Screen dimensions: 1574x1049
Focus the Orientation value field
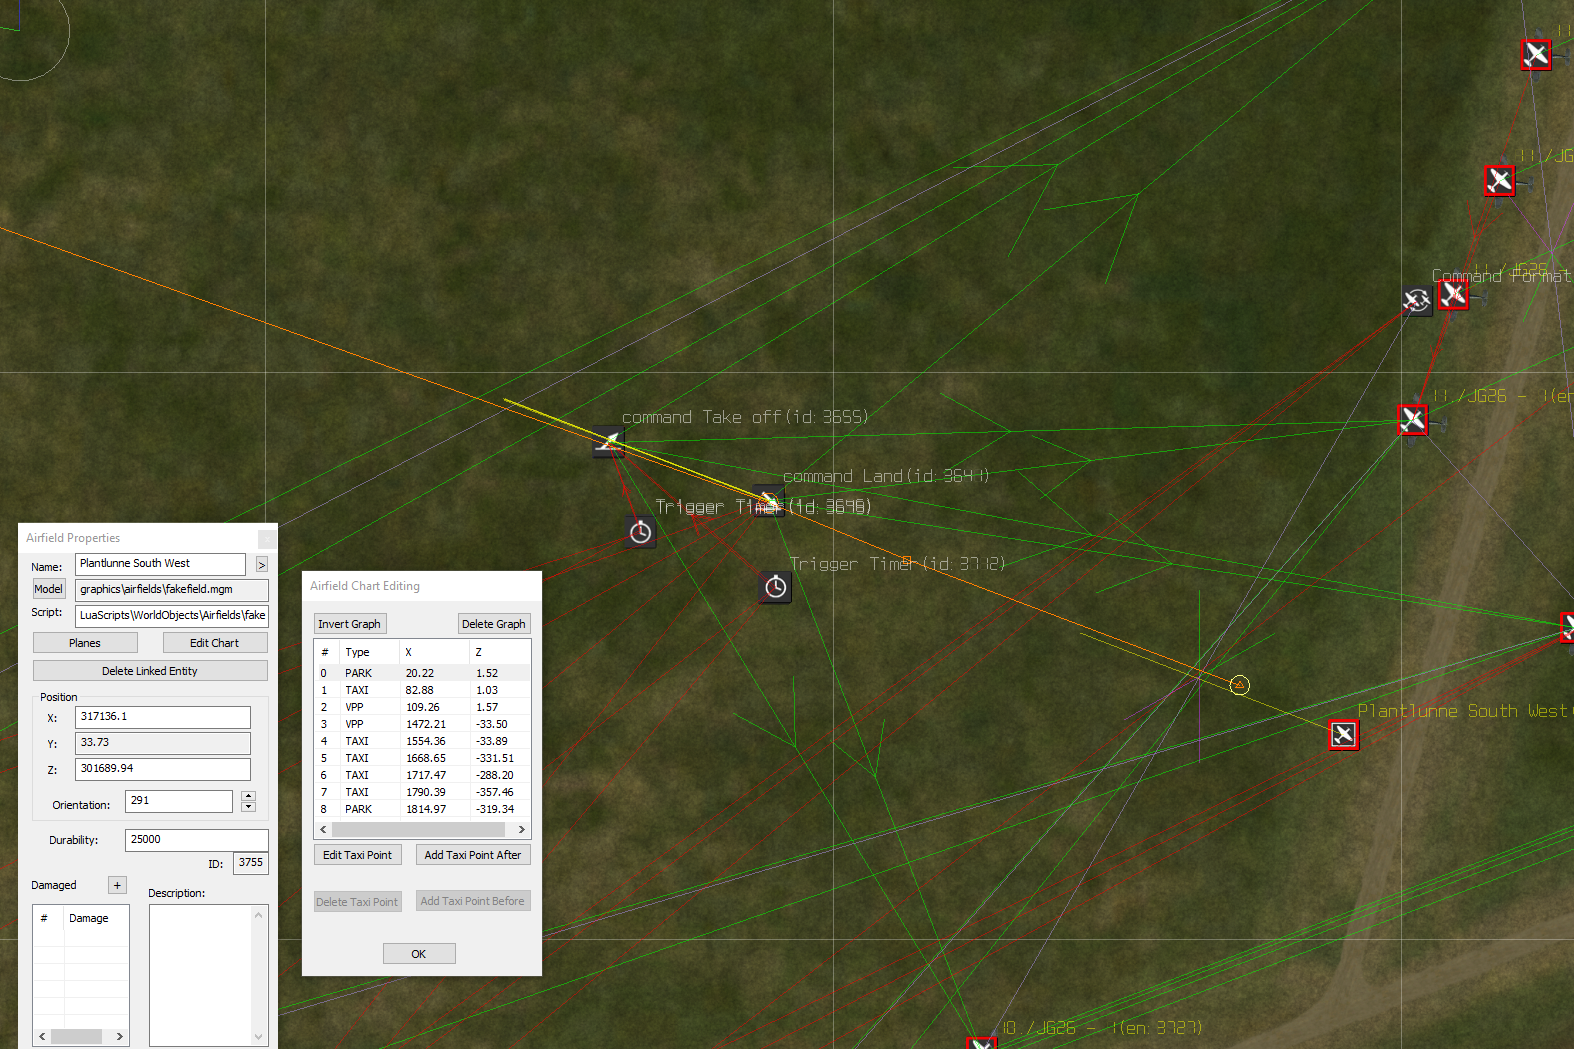[x=179, y=801]
